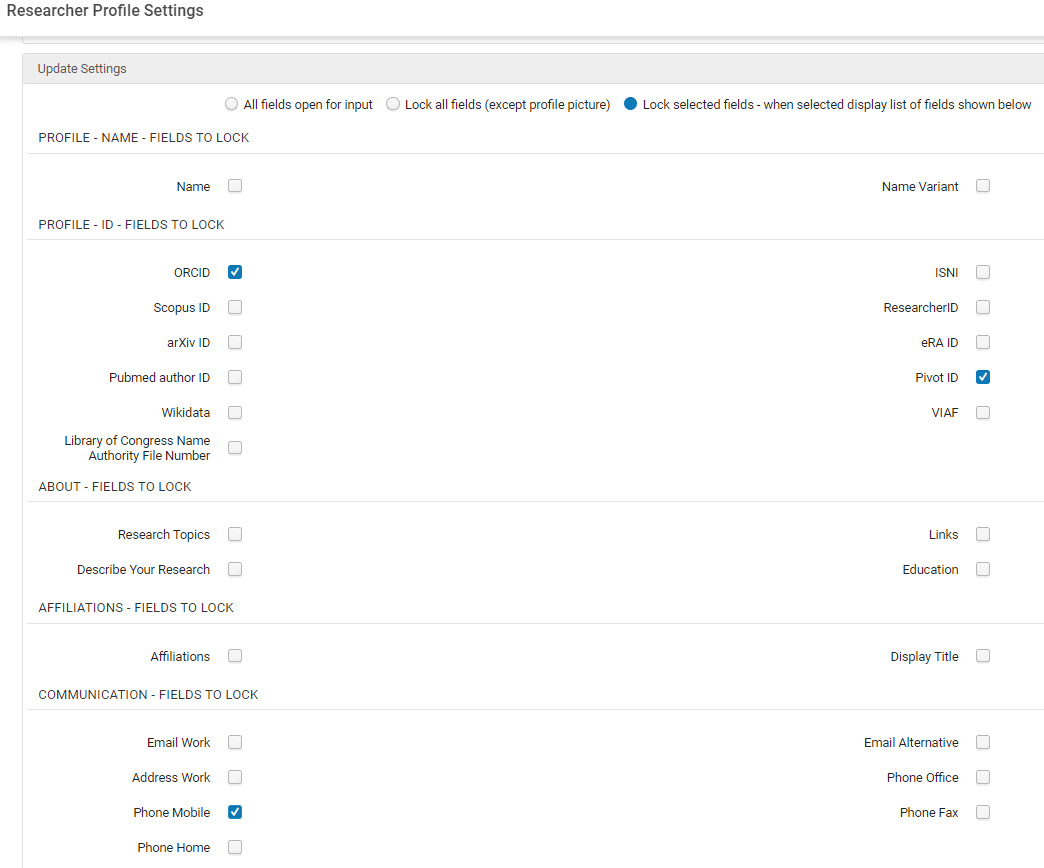The image size is (1044, 868).
Task: Uncheck the Phone Mobile checkbox
Action: [x=235, y=812]
